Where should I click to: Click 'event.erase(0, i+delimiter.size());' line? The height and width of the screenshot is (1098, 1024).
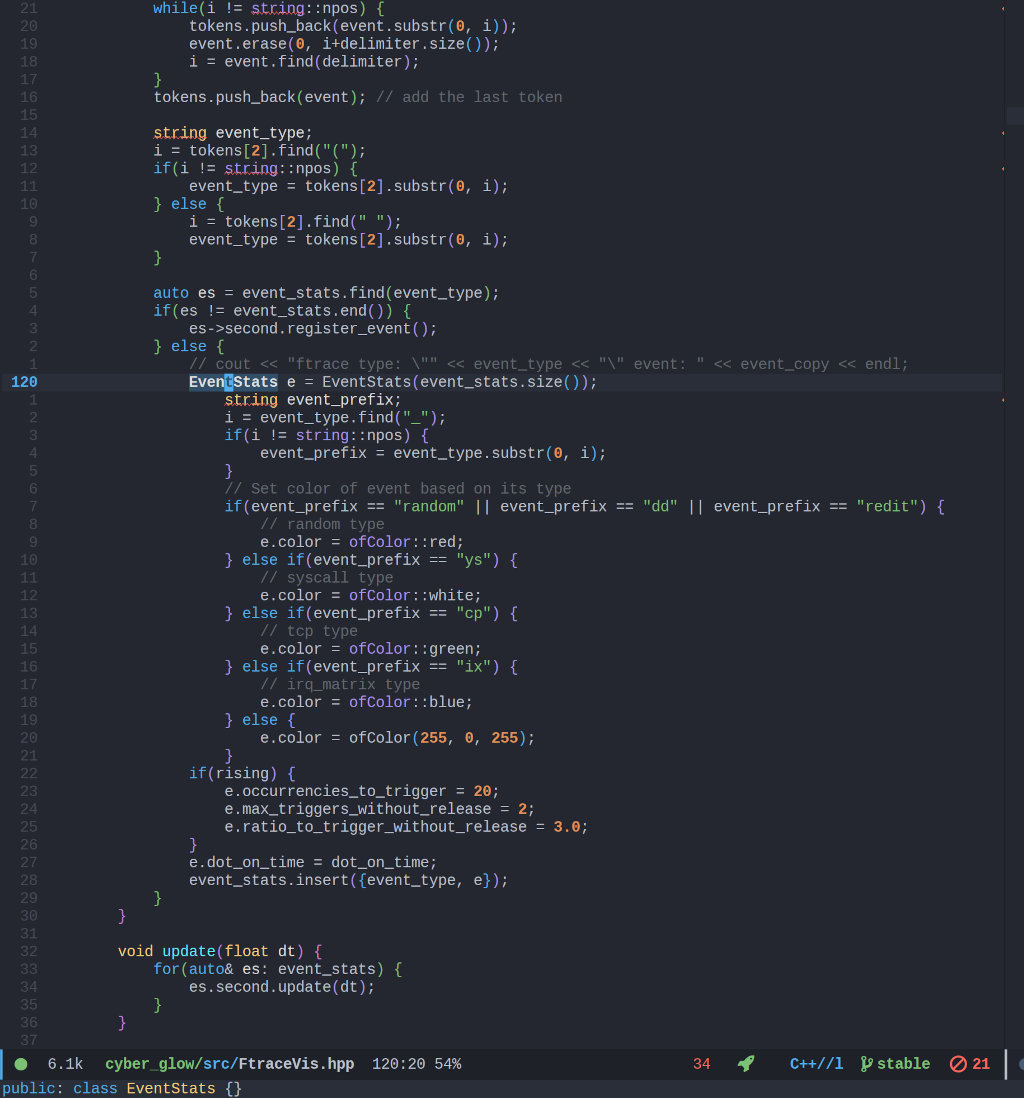344,43
